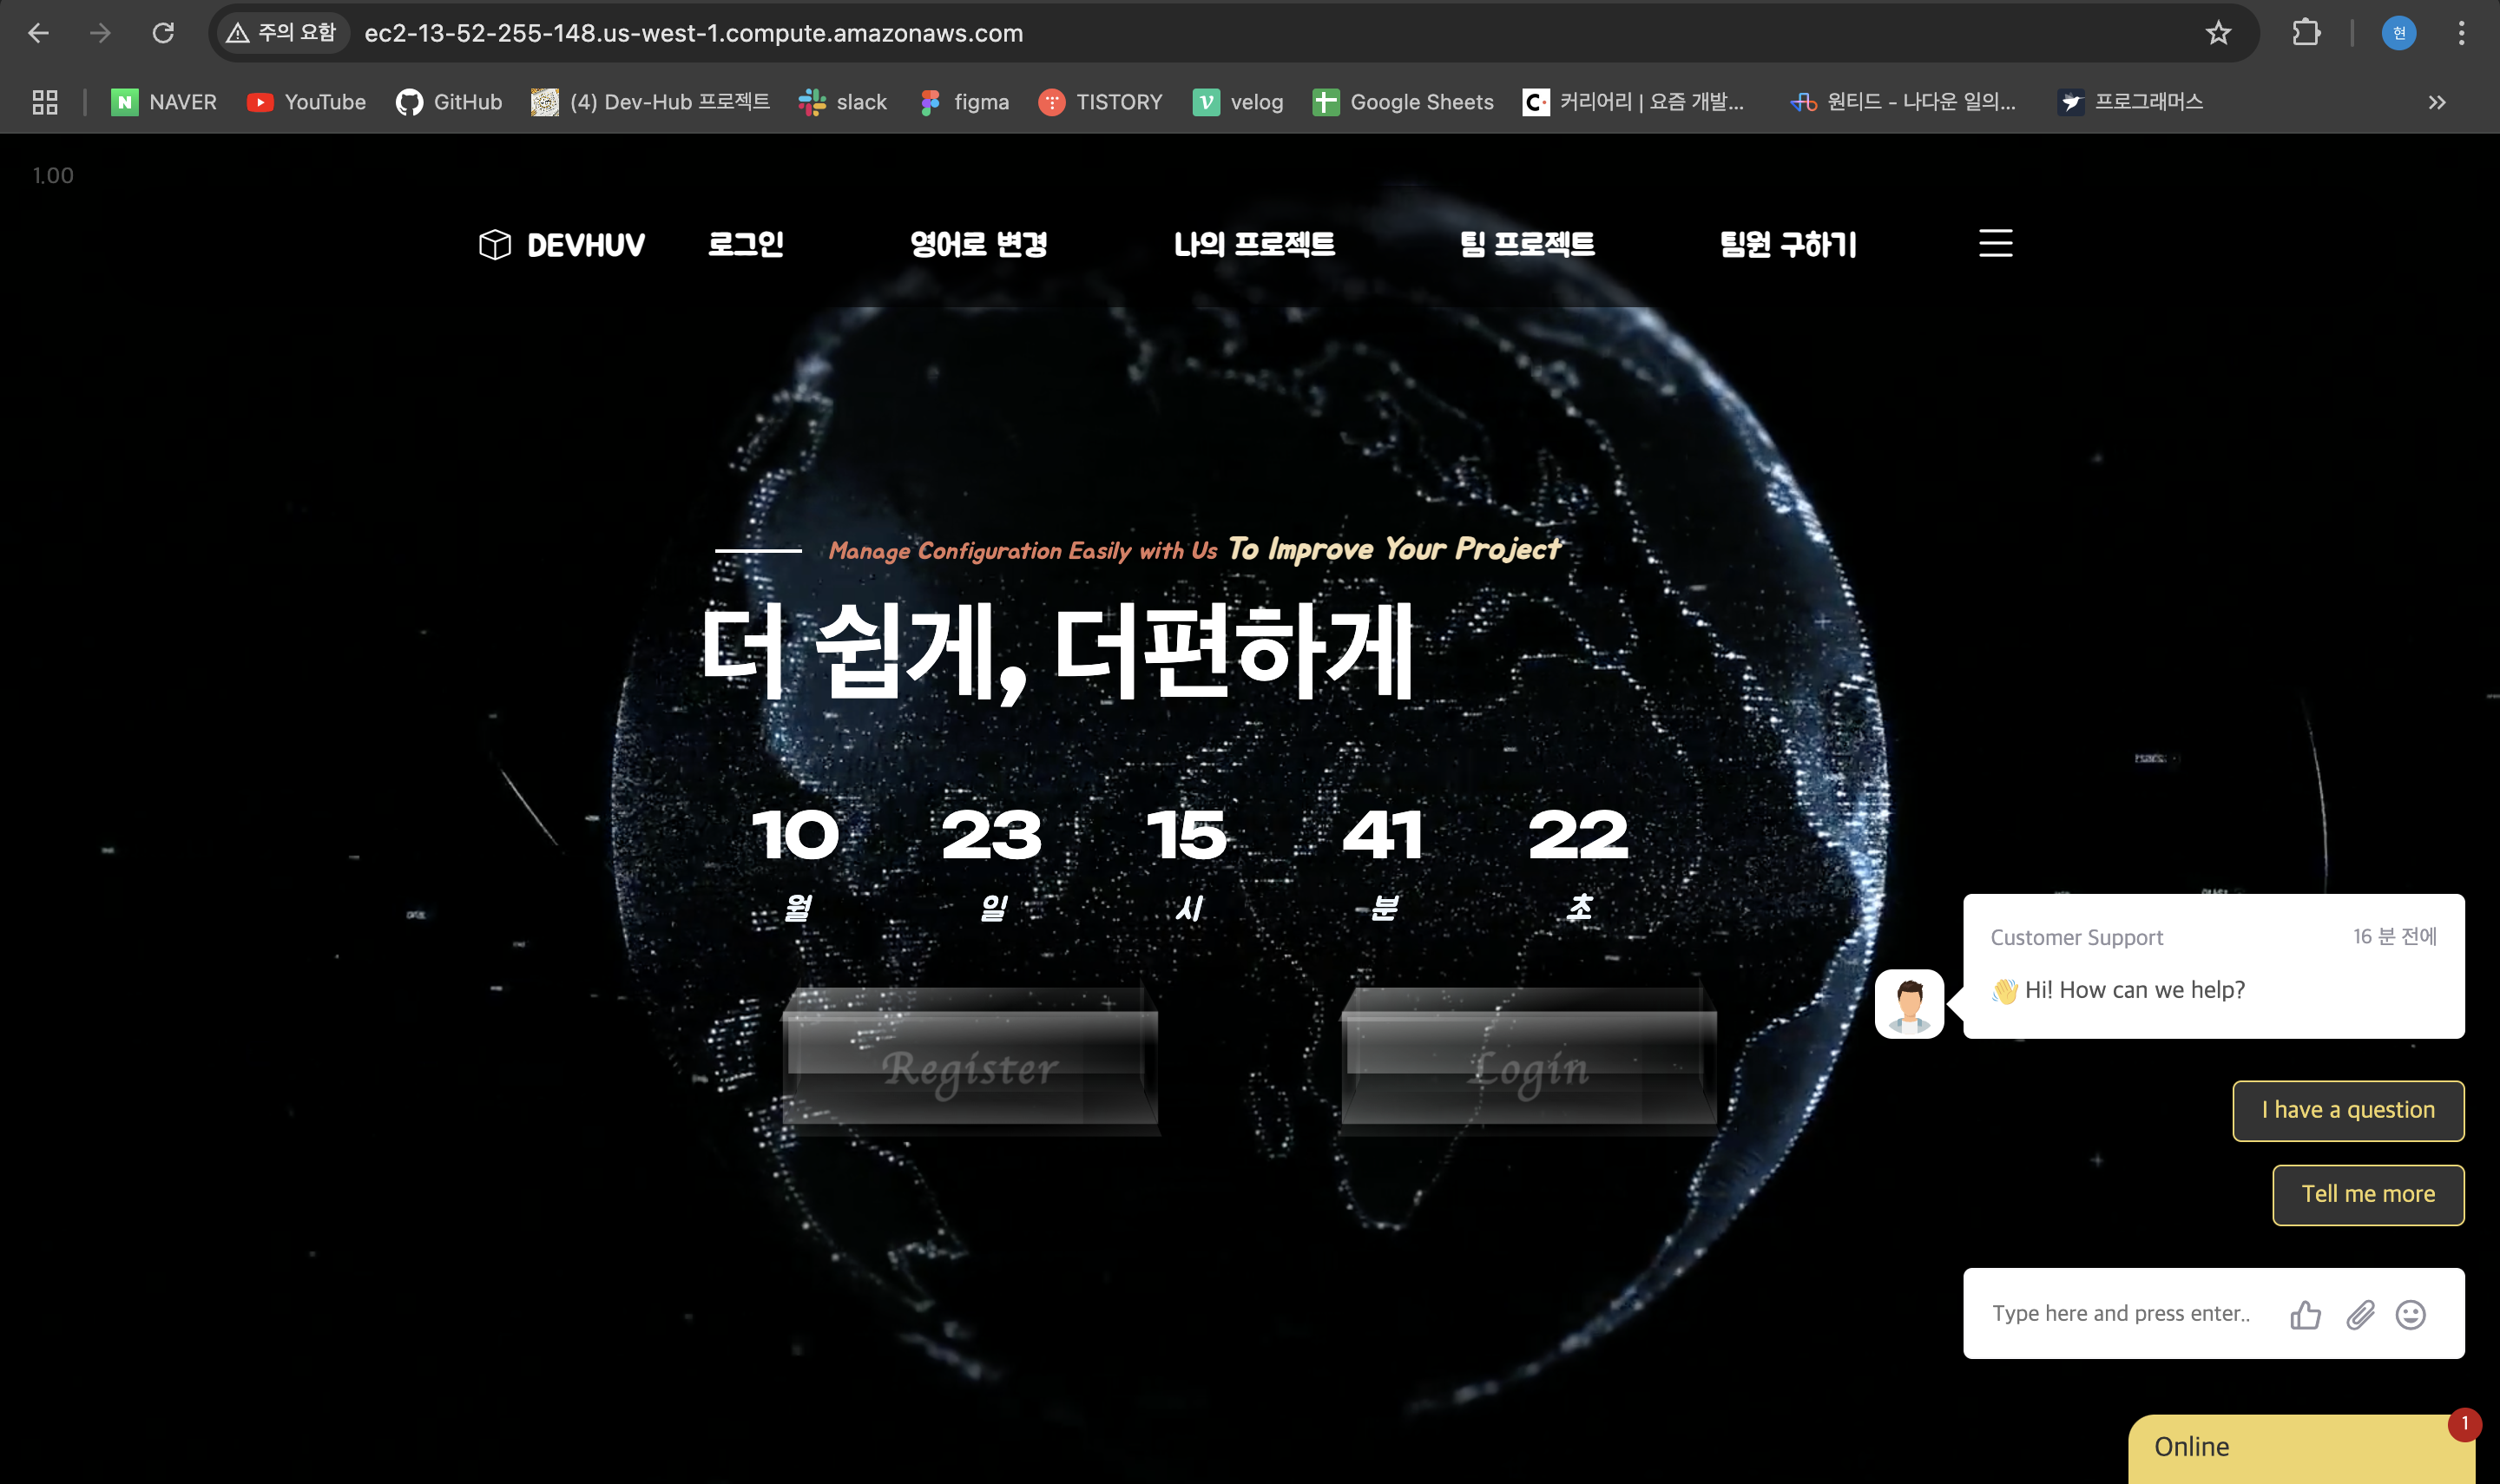The width and height of the screenshot is (2500, 1484).
Task: Click the thumbs-up icon in chat box
Action: (2305, 1314)
